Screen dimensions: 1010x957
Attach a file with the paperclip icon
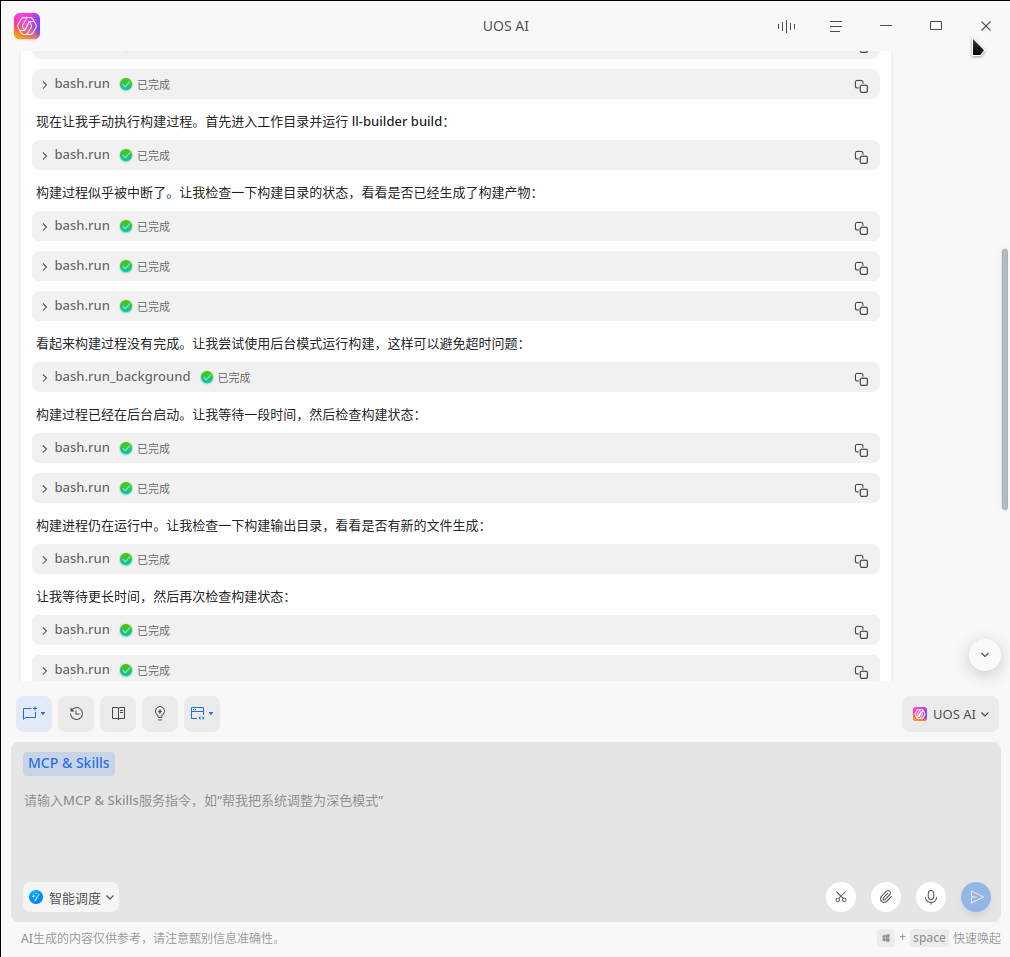click(x=886, y=897)
